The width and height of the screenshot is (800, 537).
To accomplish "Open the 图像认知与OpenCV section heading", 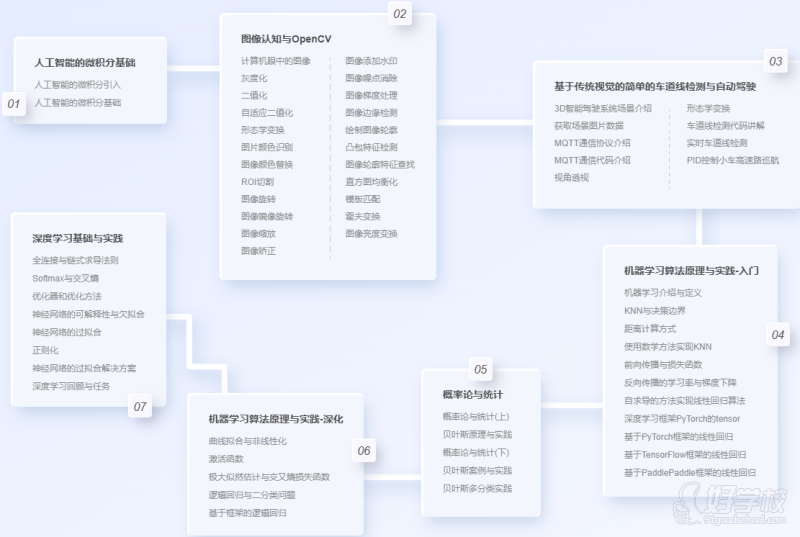I will (285, 39).
